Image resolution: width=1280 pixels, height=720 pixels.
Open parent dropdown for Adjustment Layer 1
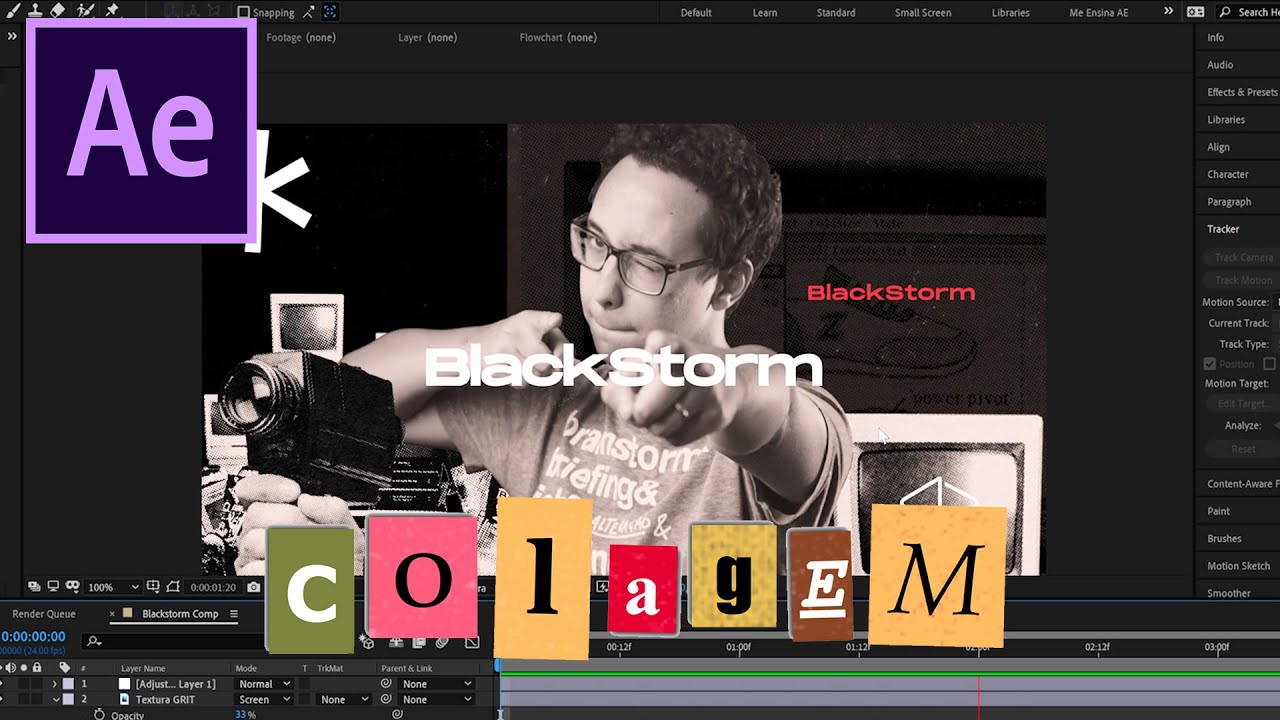(x=437, y=684)
